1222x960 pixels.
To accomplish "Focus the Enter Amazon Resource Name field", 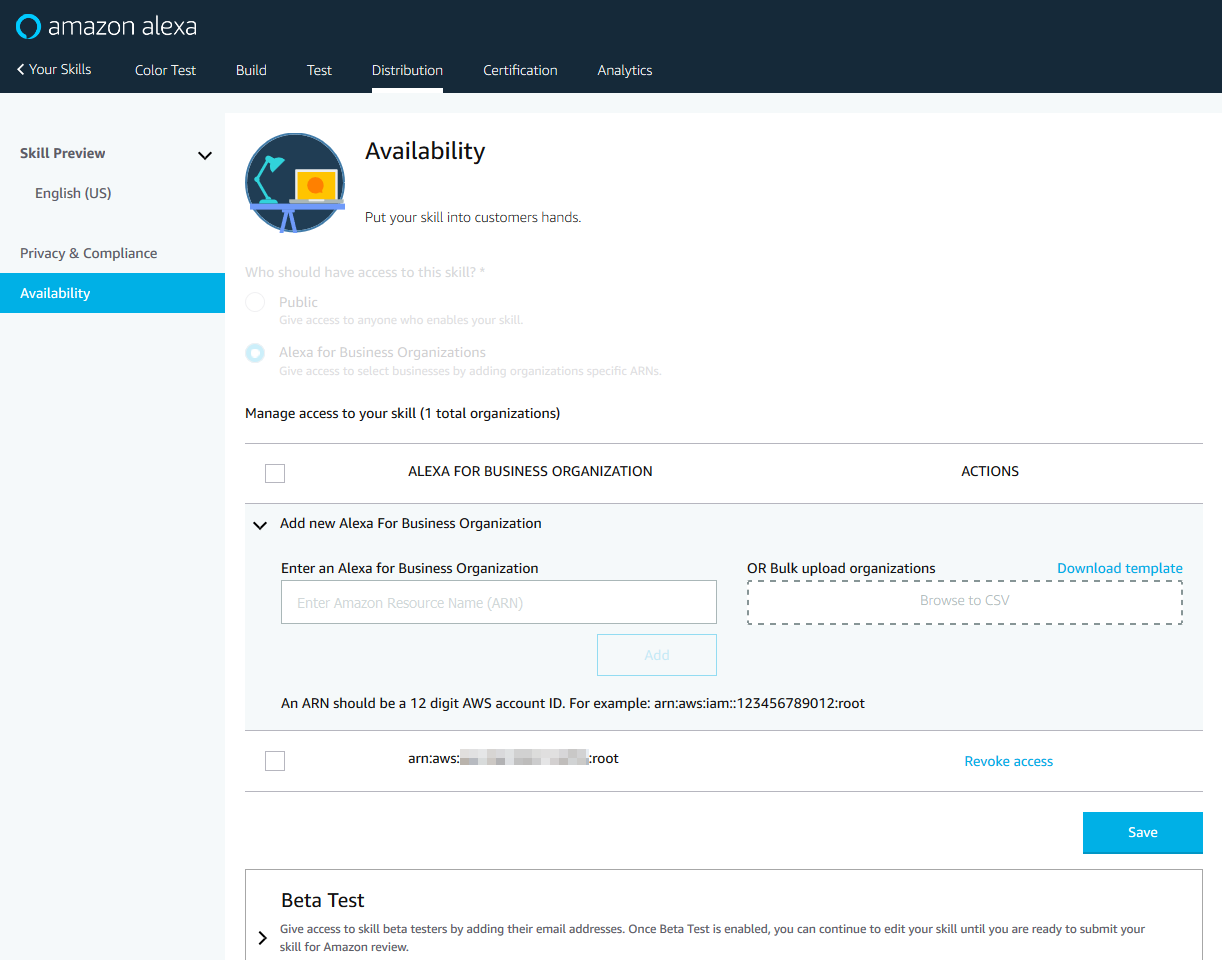I will click(x=498, y=603).
